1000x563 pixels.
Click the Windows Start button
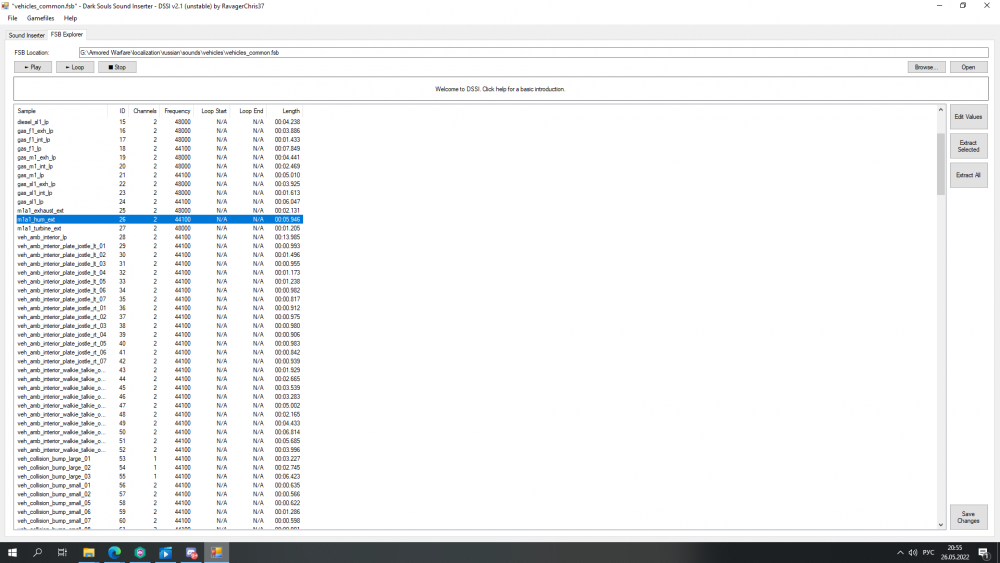point(13,552)
